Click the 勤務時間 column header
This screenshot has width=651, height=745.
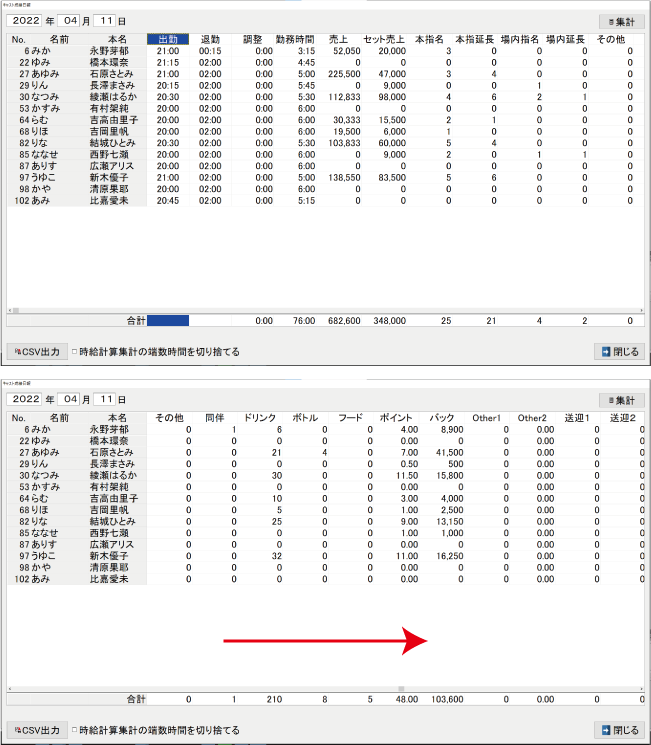[295, 39]
